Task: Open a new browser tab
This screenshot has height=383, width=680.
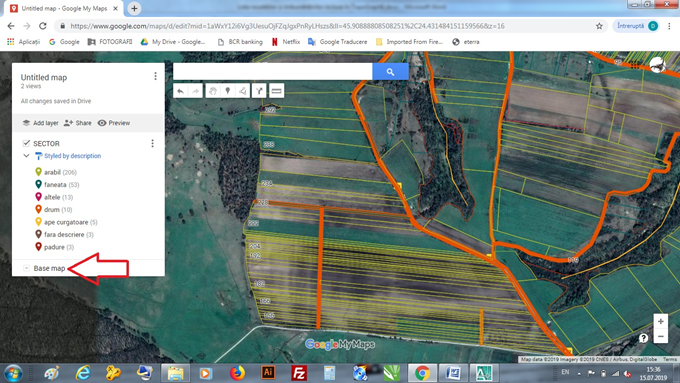Action: click(134, 8)
